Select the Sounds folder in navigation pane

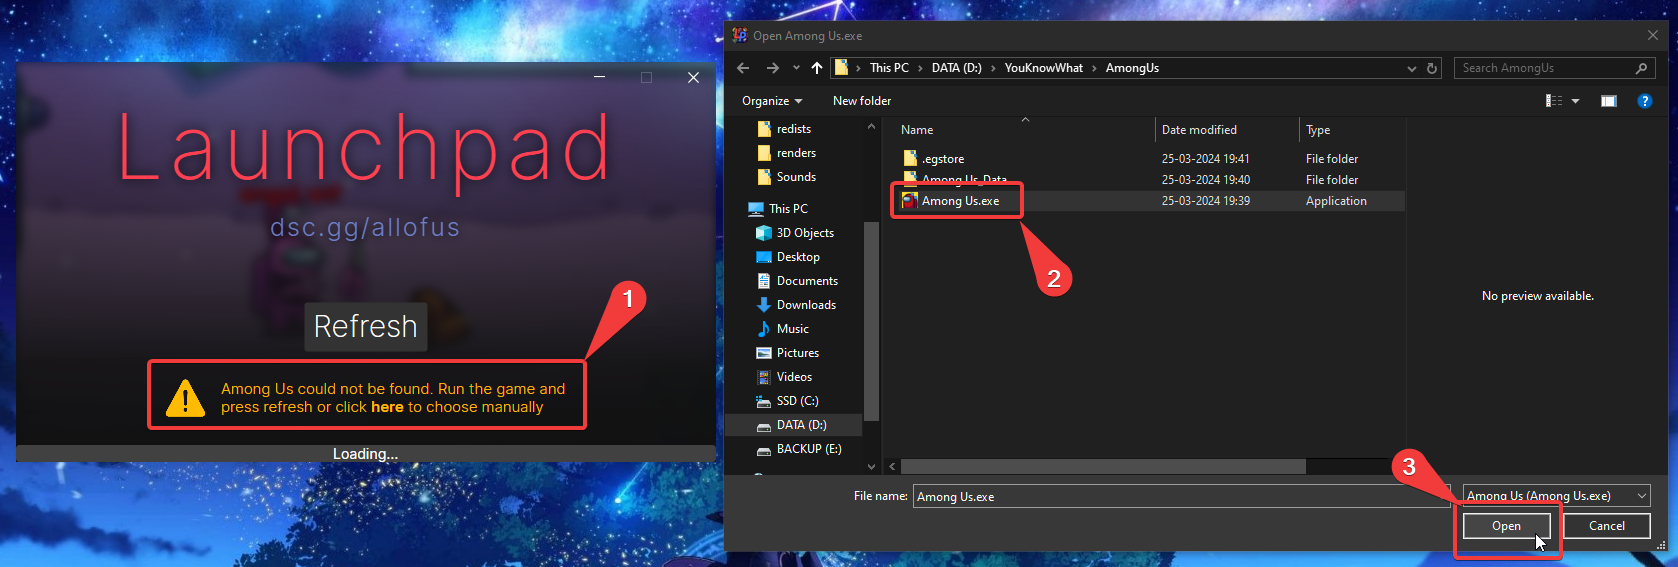click(796, 177)
